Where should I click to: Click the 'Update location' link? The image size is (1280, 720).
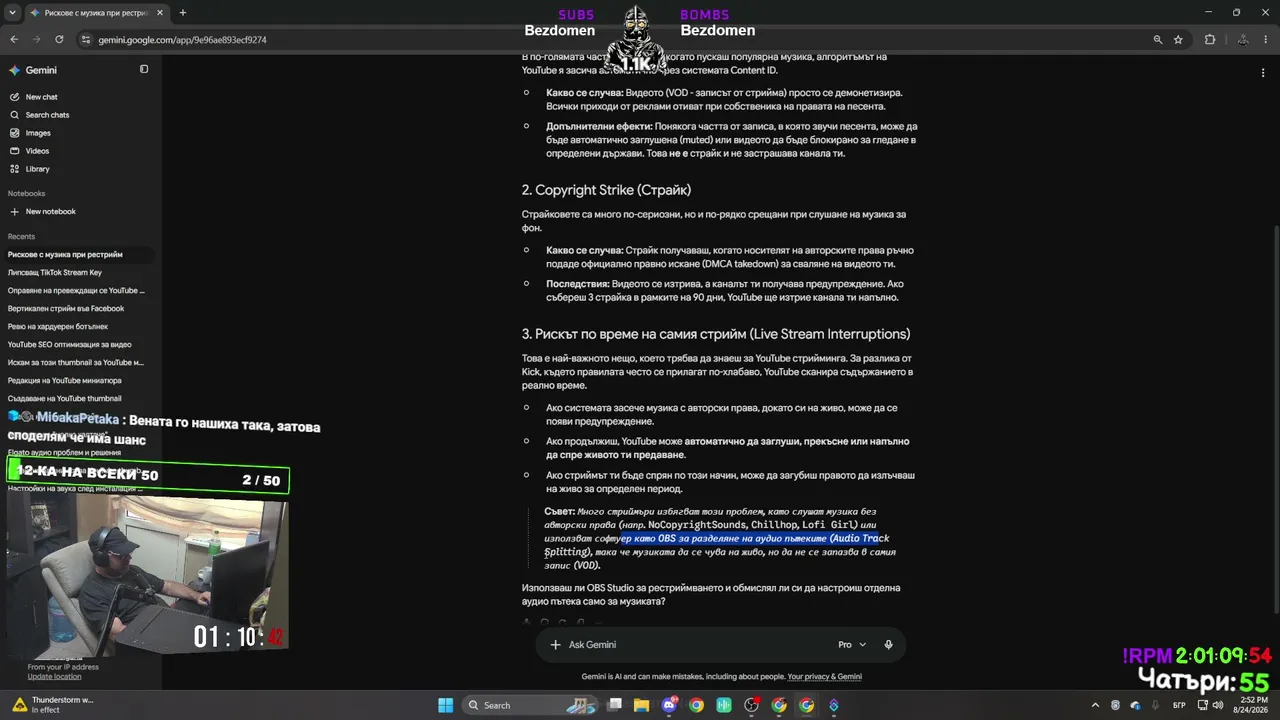tap(54, 677)
